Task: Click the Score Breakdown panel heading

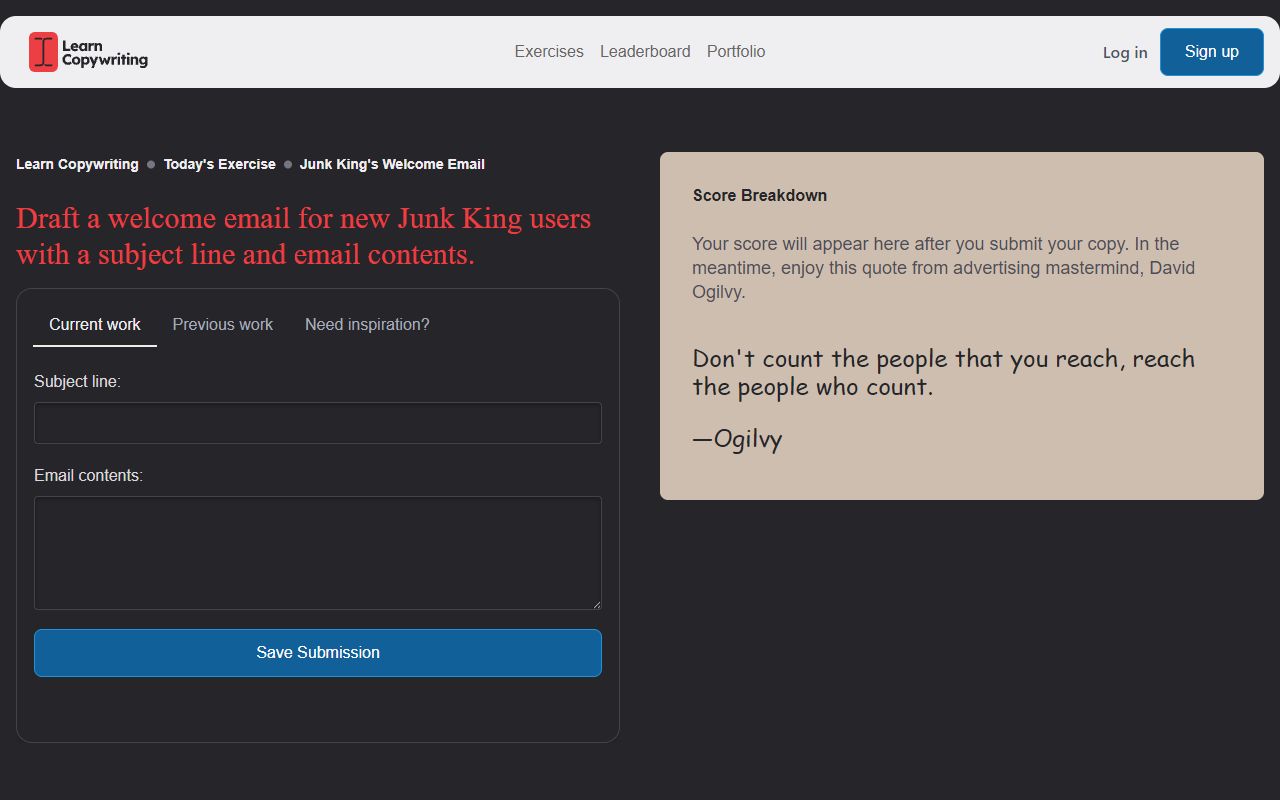Action: pyautogui.click(x=760, y=195)
